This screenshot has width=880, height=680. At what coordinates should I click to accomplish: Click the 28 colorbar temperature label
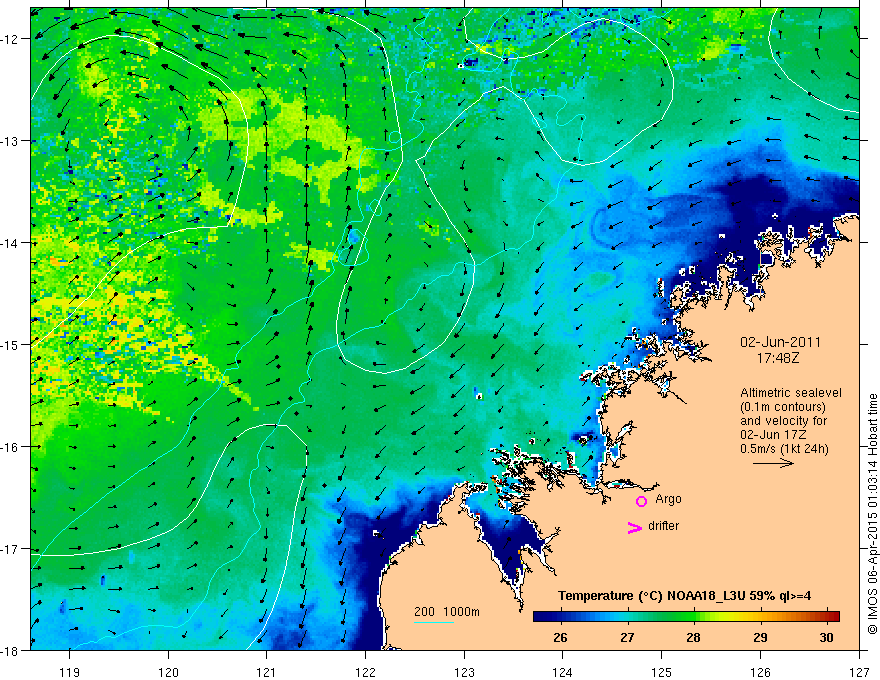coord(693,637)
